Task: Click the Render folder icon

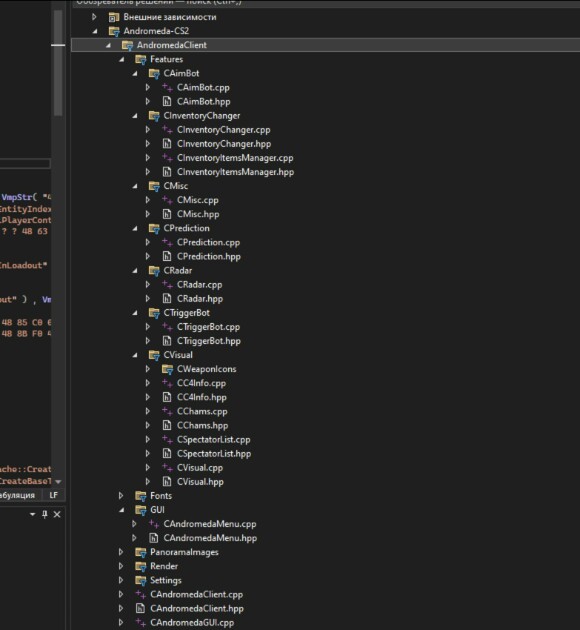Action: click(x=141, y=566)
